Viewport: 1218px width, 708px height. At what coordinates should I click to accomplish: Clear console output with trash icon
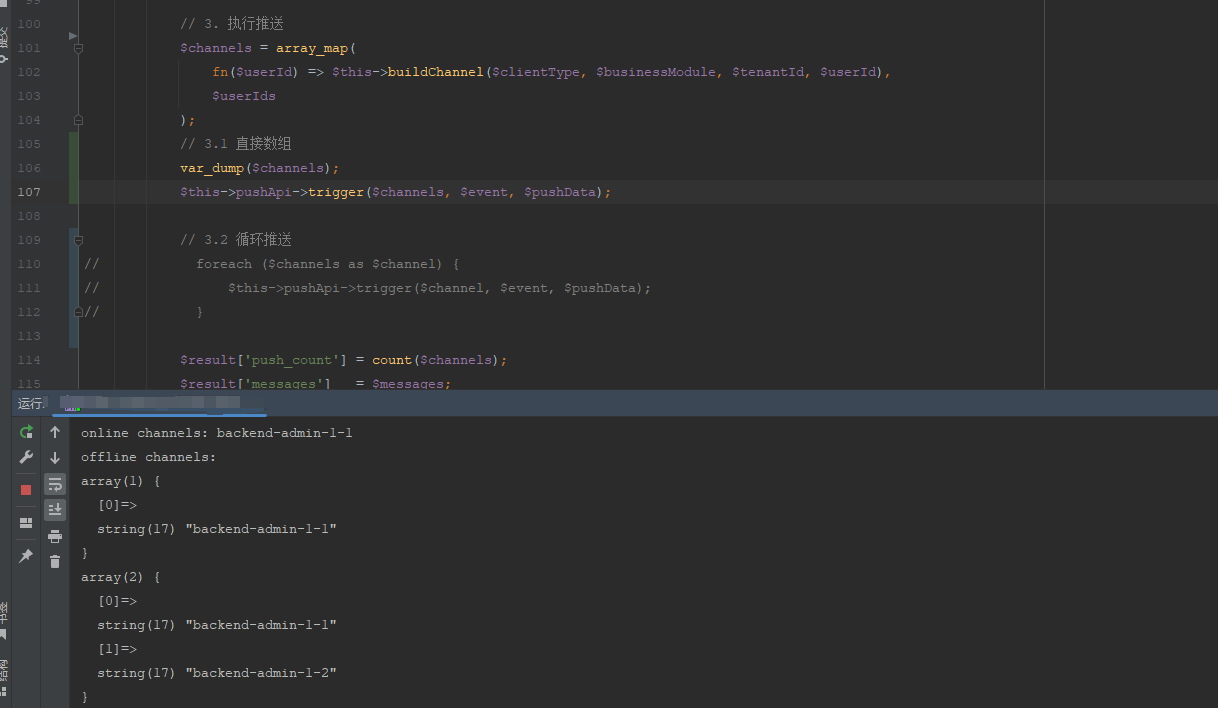(55, 562)
